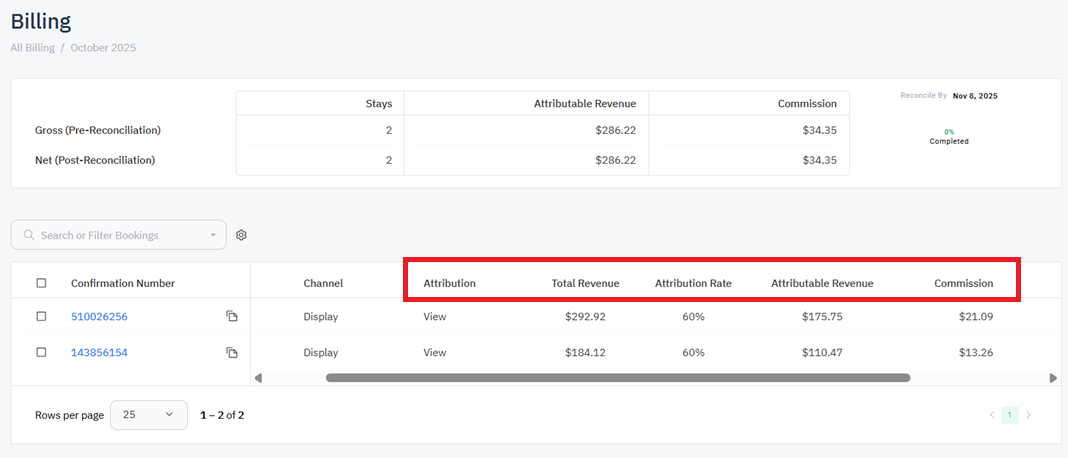
Task: Copy confirmation number 510026256
Action: coord(232,317)
